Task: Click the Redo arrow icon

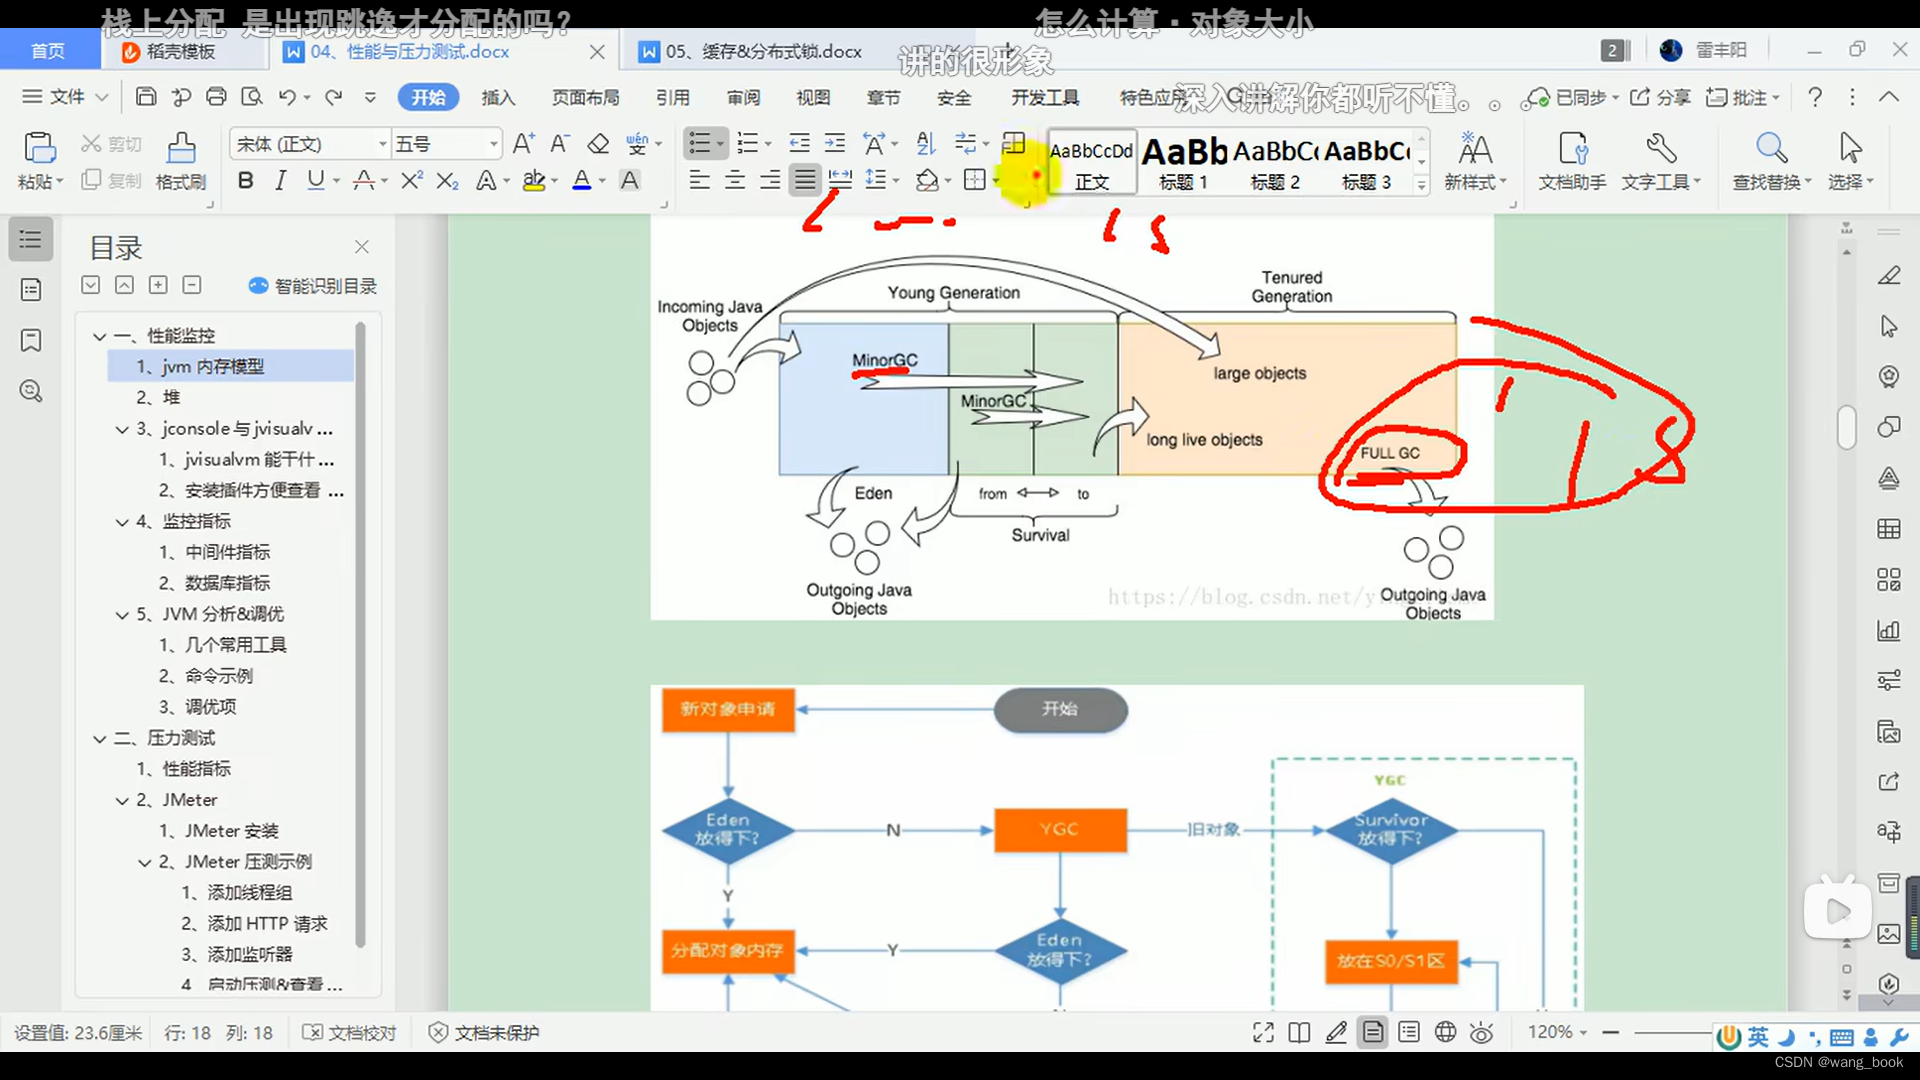Action: pyautogui.click(x=334, y=97)
